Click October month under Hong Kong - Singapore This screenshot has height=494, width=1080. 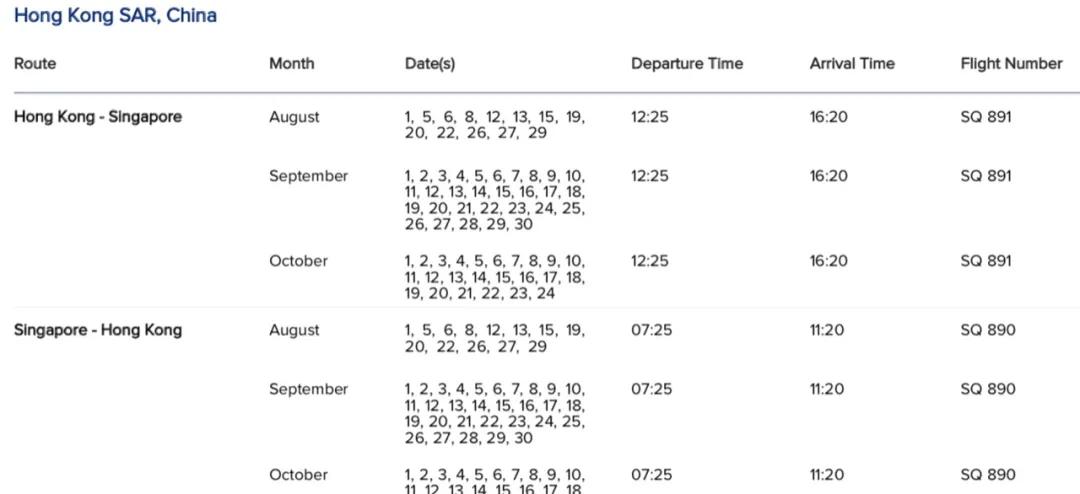click(x=298, y=261)
